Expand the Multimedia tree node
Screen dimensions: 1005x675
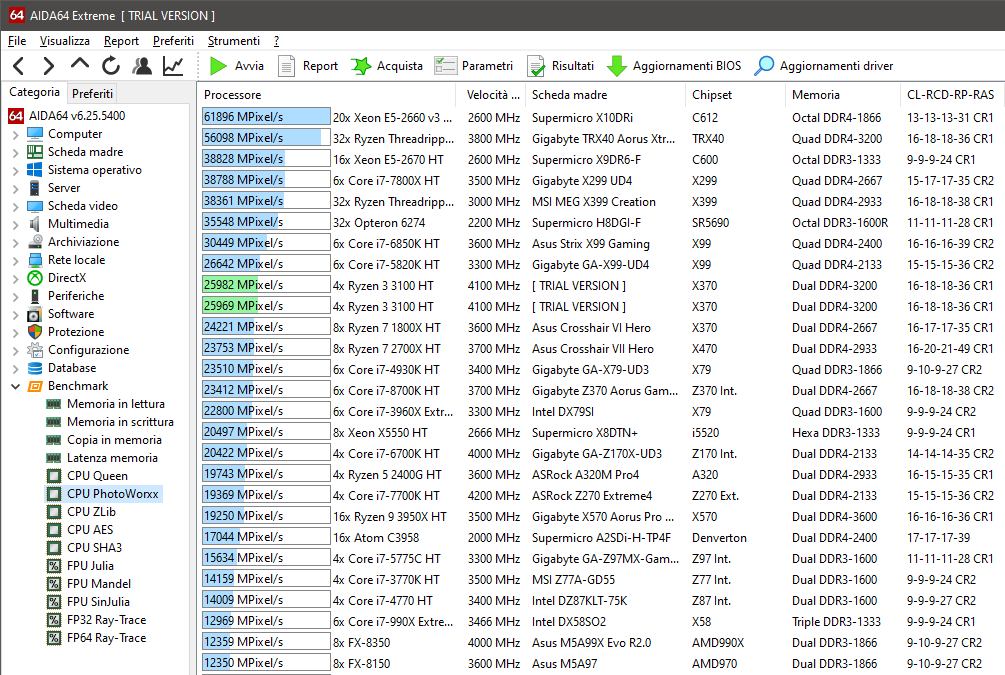tap(15, 224)
